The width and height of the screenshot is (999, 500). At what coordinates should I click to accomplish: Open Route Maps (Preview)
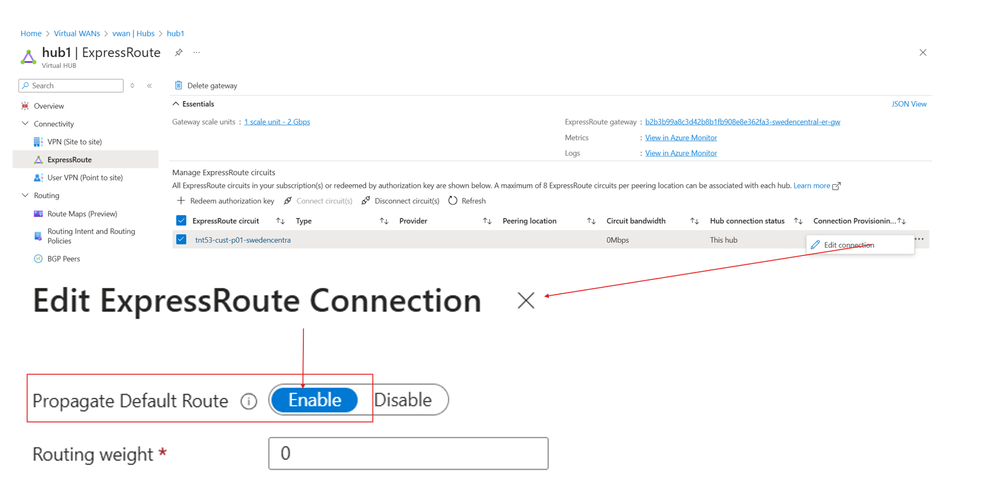[82, 214]
